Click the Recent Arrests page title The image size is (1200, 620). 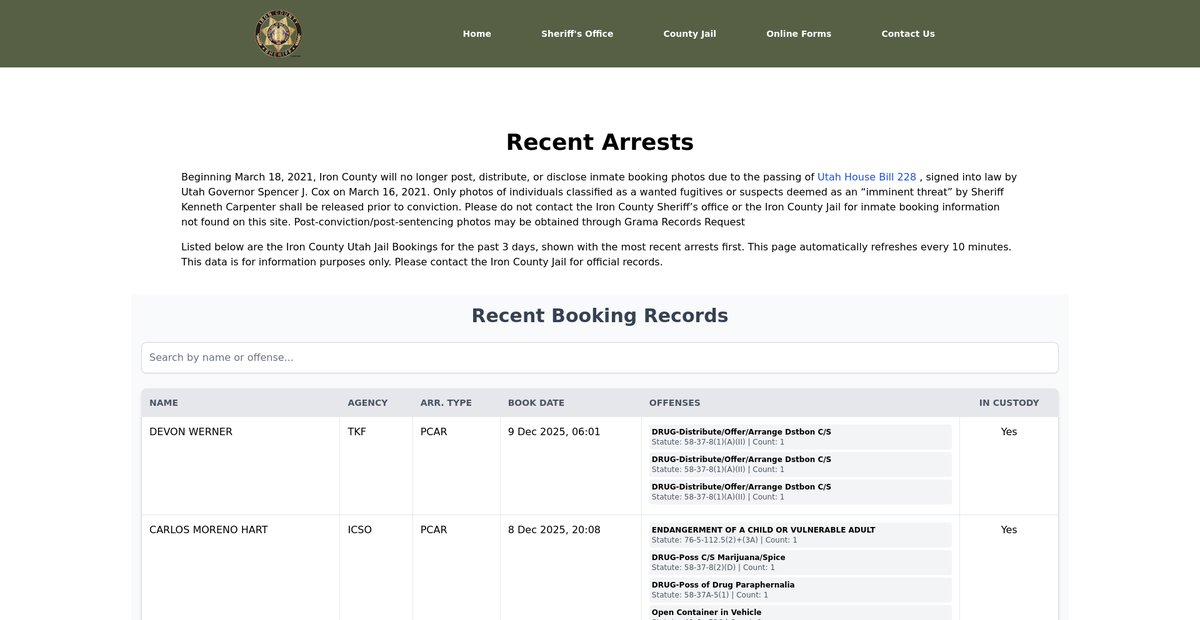point(600,142)
